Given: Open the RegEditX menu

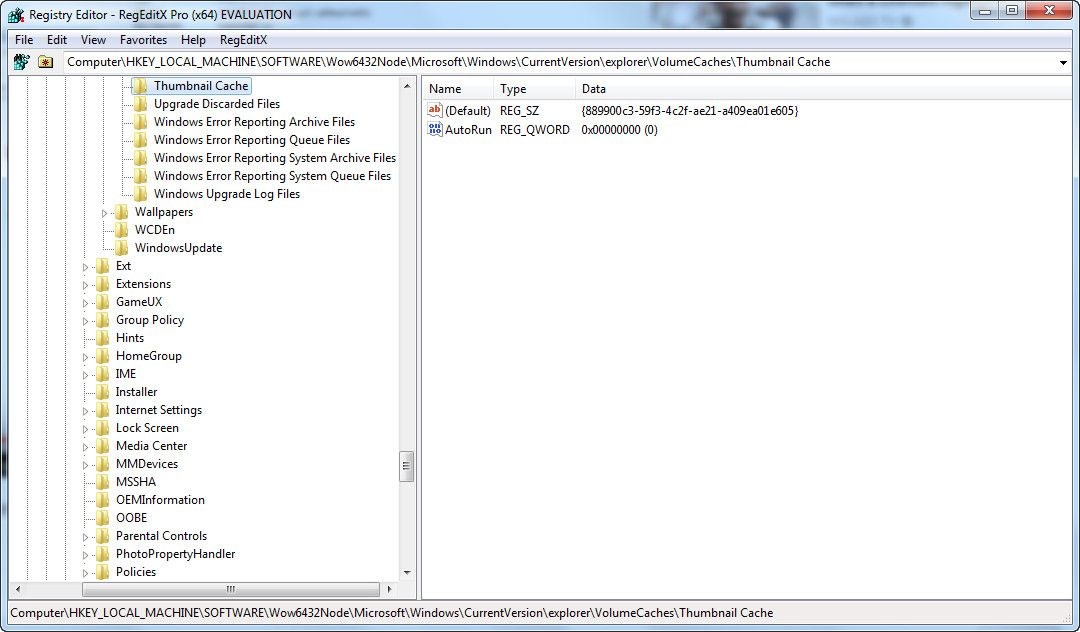Looking at the screenshot, I should pyautogui.click(x=244, y=39).
